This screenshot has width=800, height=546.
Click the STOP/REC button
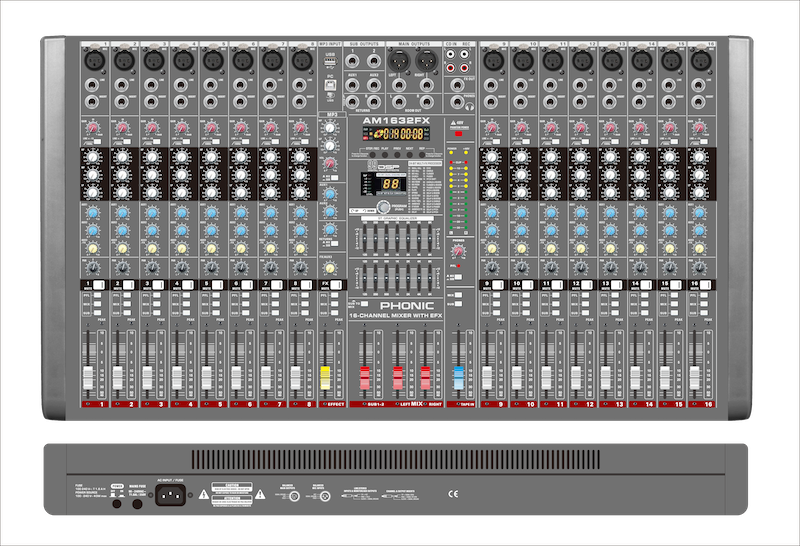tap(372, 154)
